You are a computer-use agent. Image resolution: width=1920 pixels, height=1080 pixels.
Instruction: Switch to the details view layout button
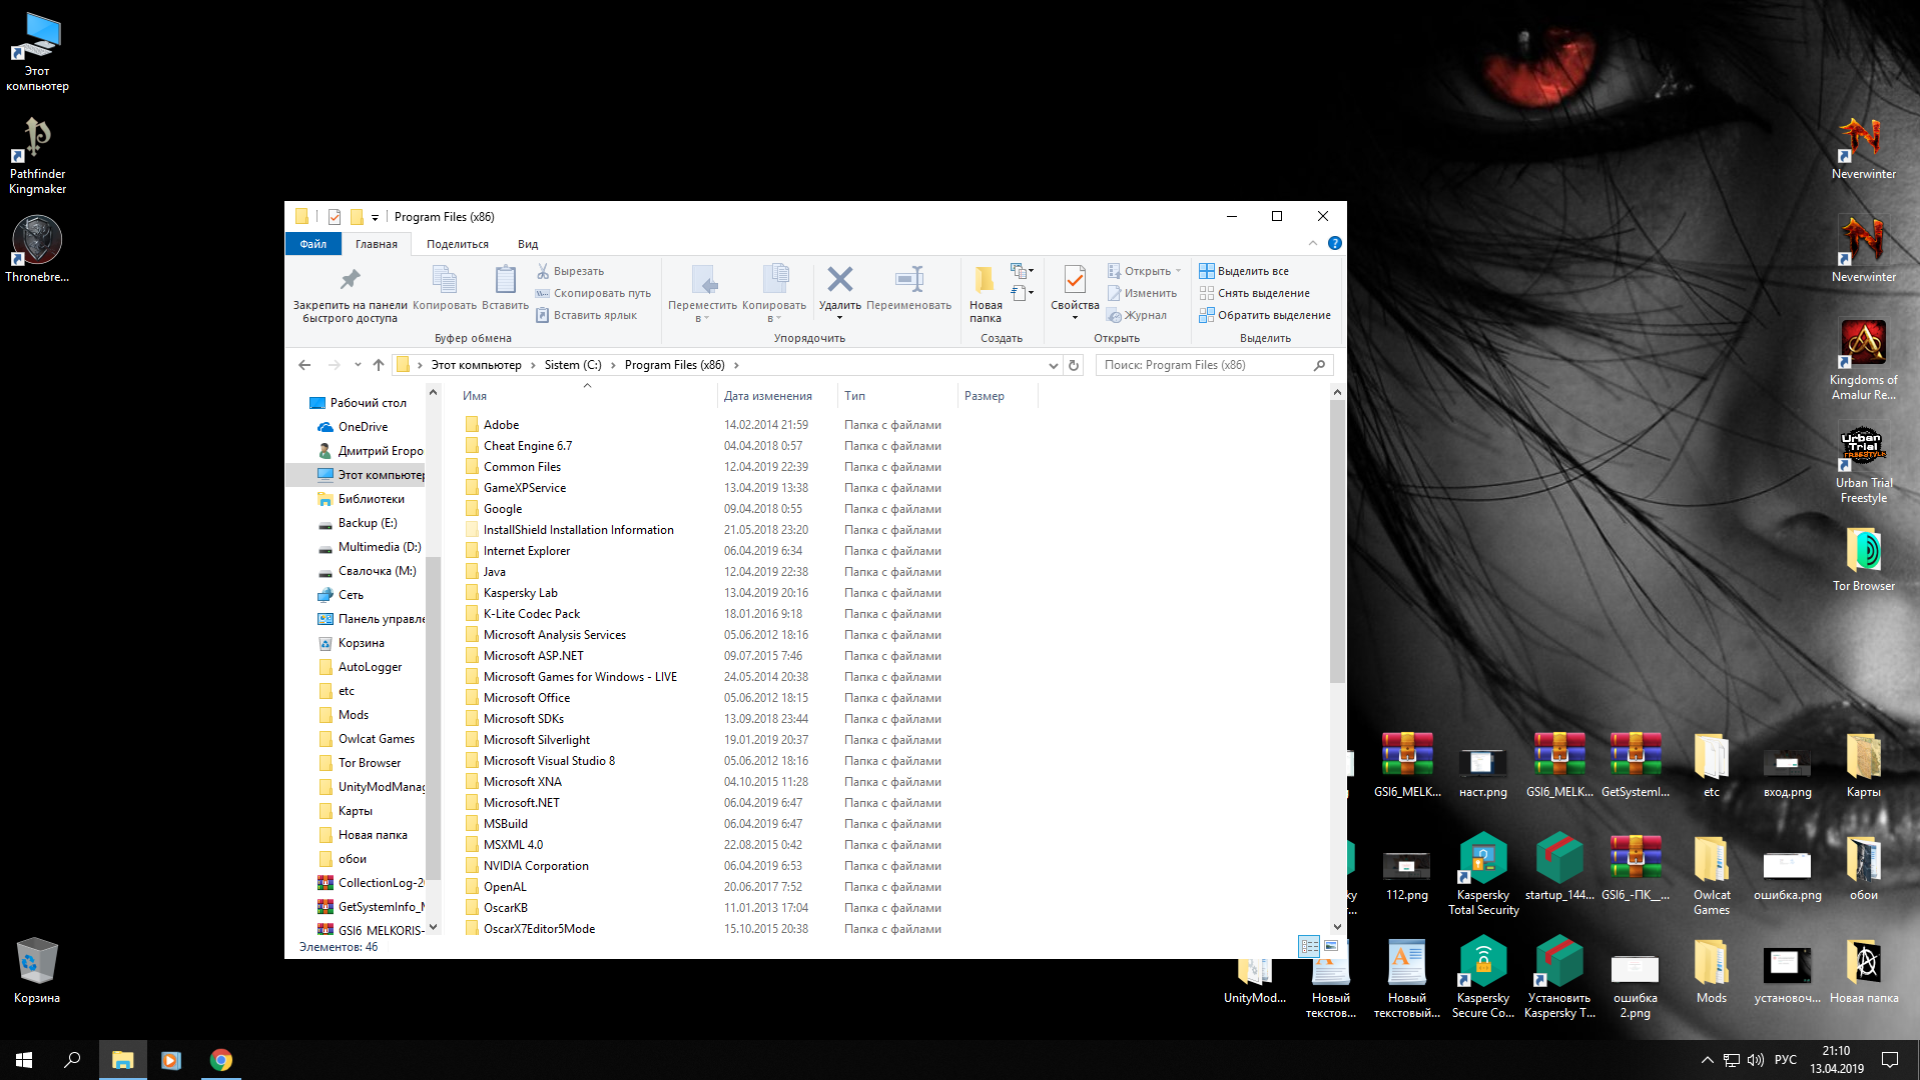pos(1308,946)
